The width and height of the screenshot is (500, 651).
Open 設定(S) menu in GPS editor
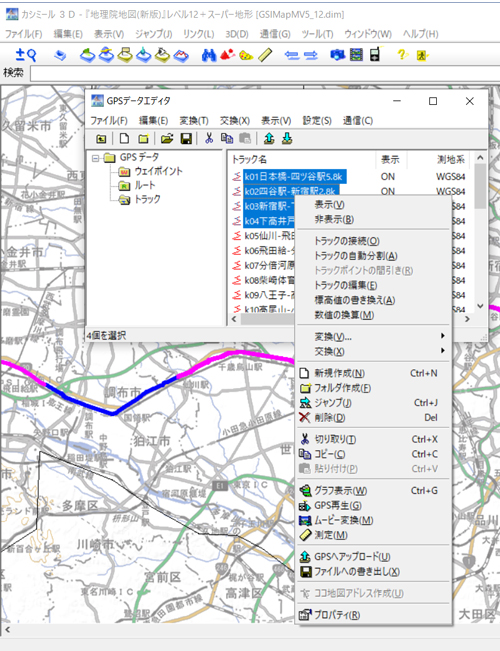[317, 120]
